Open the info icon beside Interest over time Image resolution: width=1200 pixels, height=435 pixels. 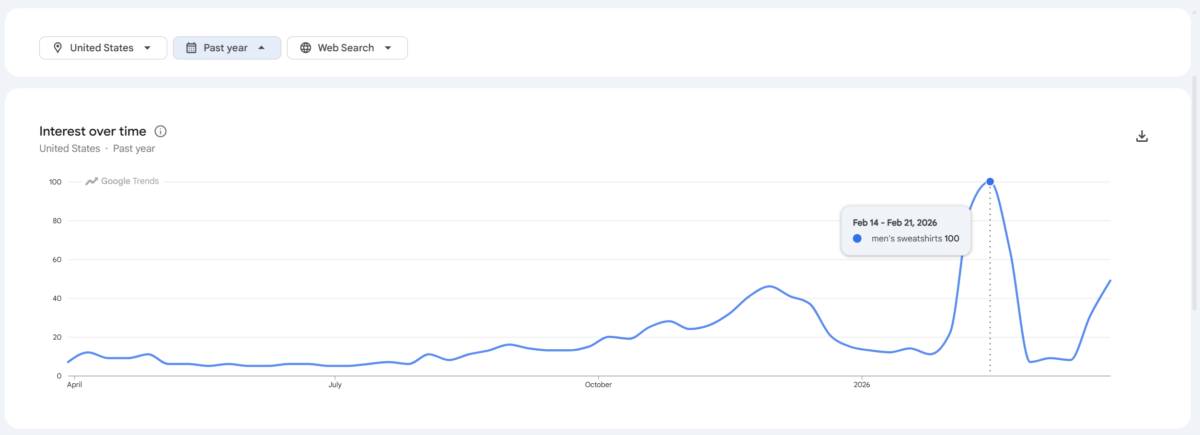click(x=161, y=131)
